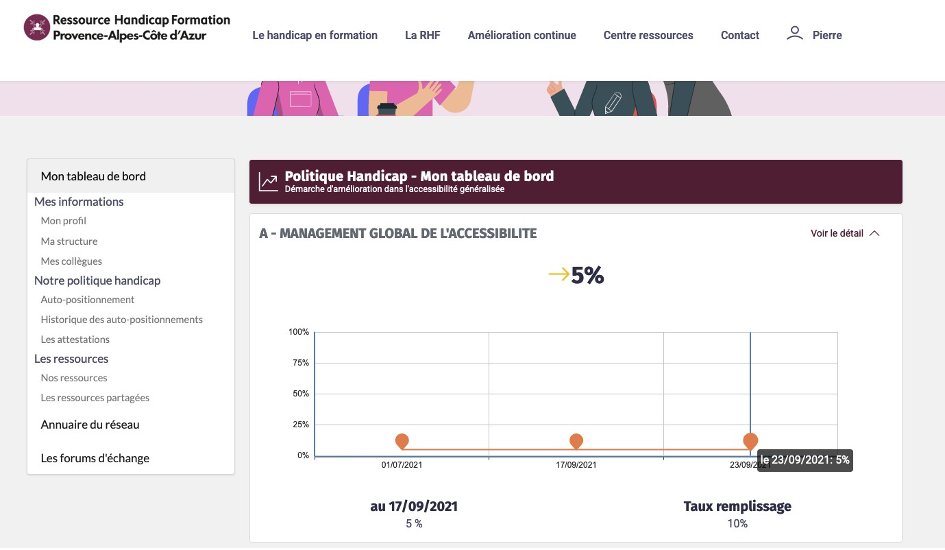The width and height of the screenshot is (945, 550).
Task: Open Mon profil in the sidebar
Action: pyautogui.click(x=63, y=220)
